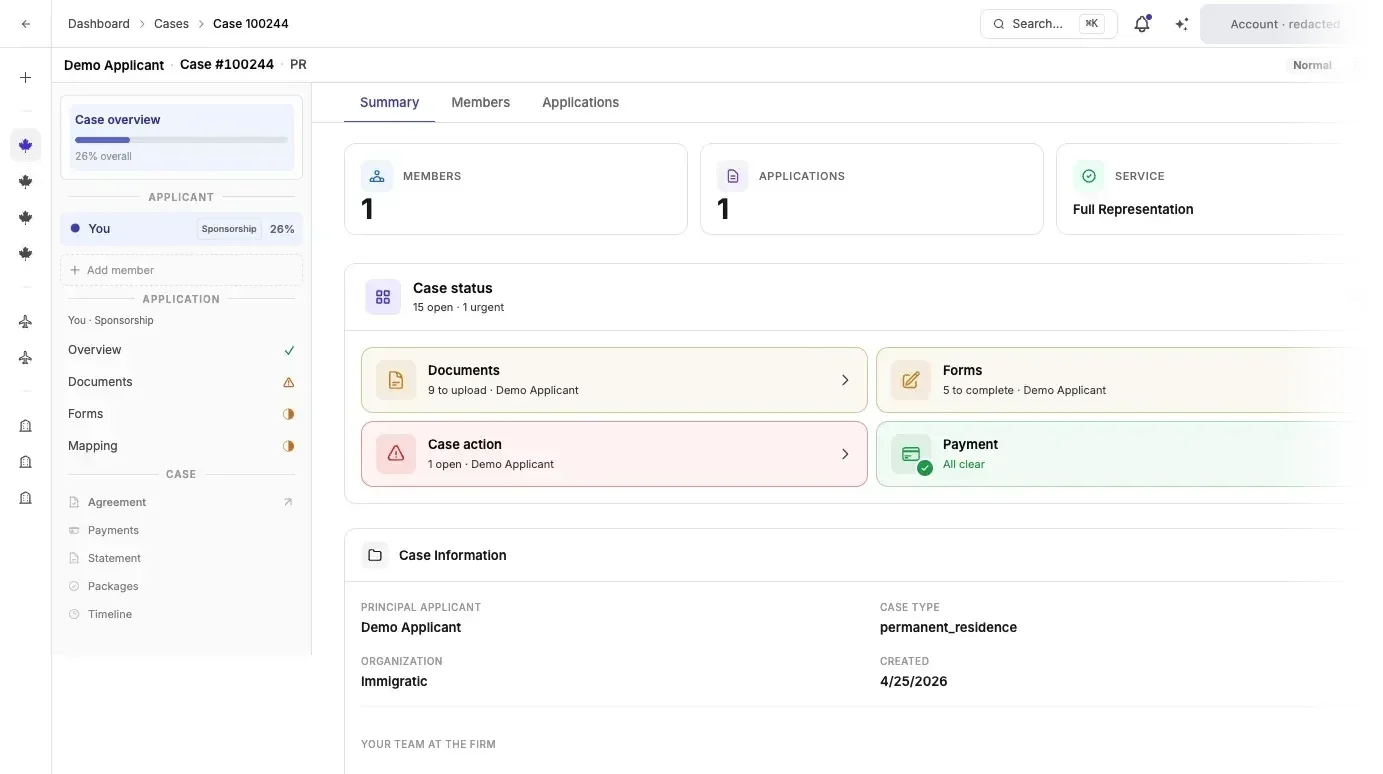Click the Case 100244 breadcrumb
Screen dimensions: 1383x774
251,24
